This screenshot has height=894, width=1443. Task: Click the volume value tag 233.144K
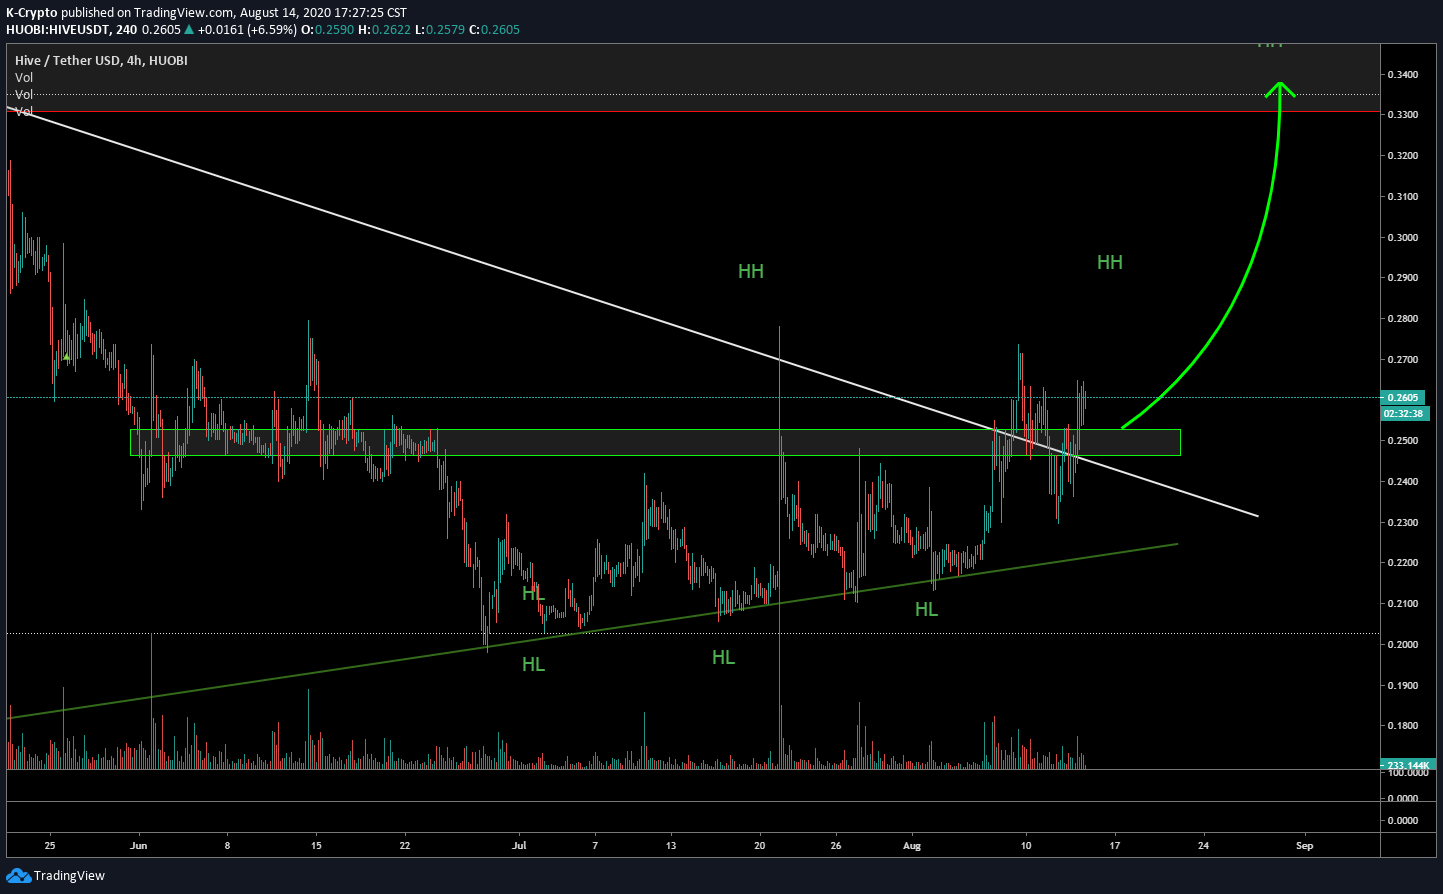coord(1409,765)
